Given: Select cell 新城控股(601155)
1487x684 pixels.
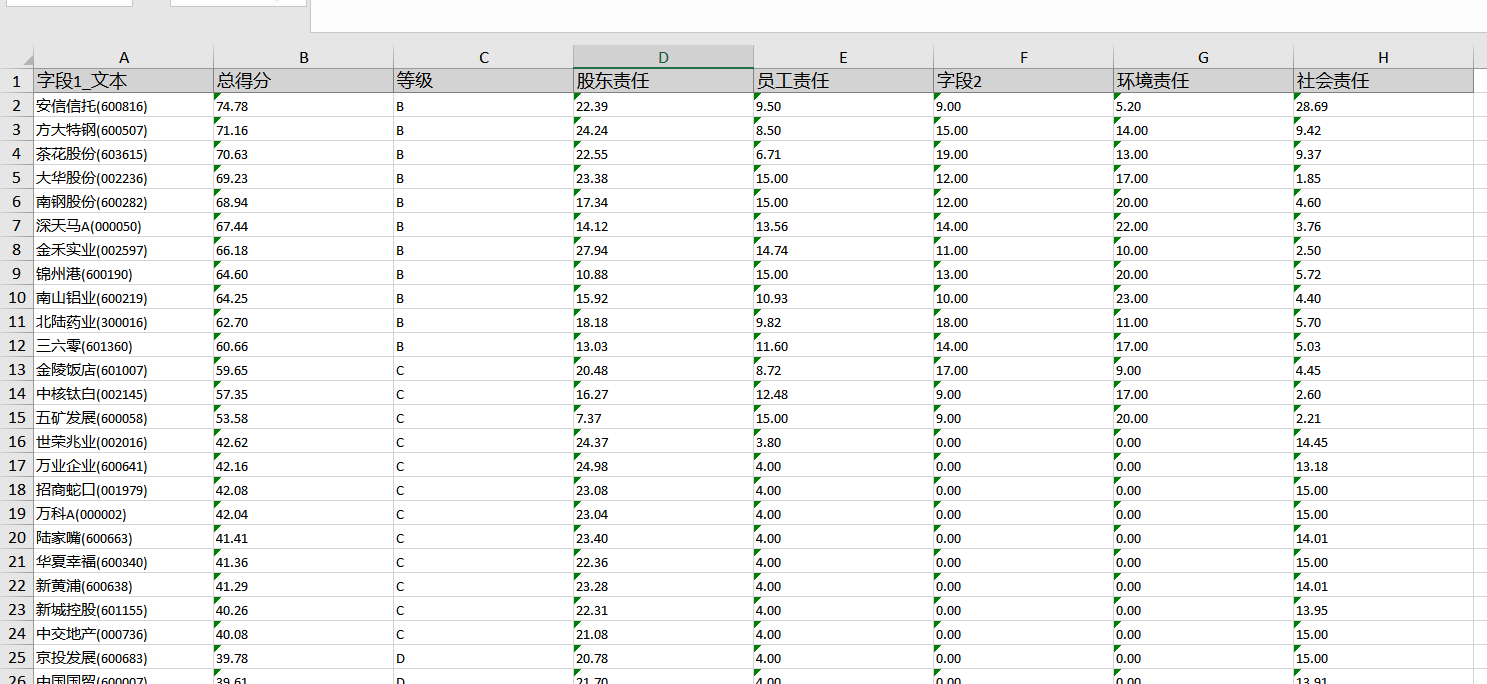Looking at the screenshot, I should coord(124,609).
